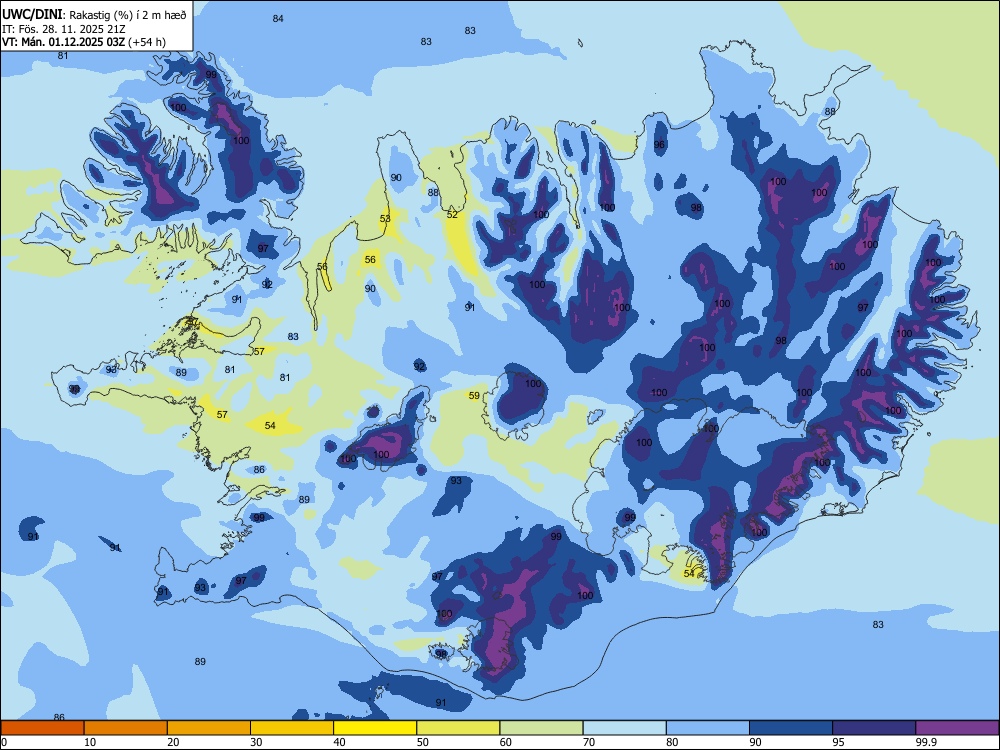The image size is (1000, 750).
Task: Click the light orange 20–30 legend swatch
Action: click(x=209, y=728)
